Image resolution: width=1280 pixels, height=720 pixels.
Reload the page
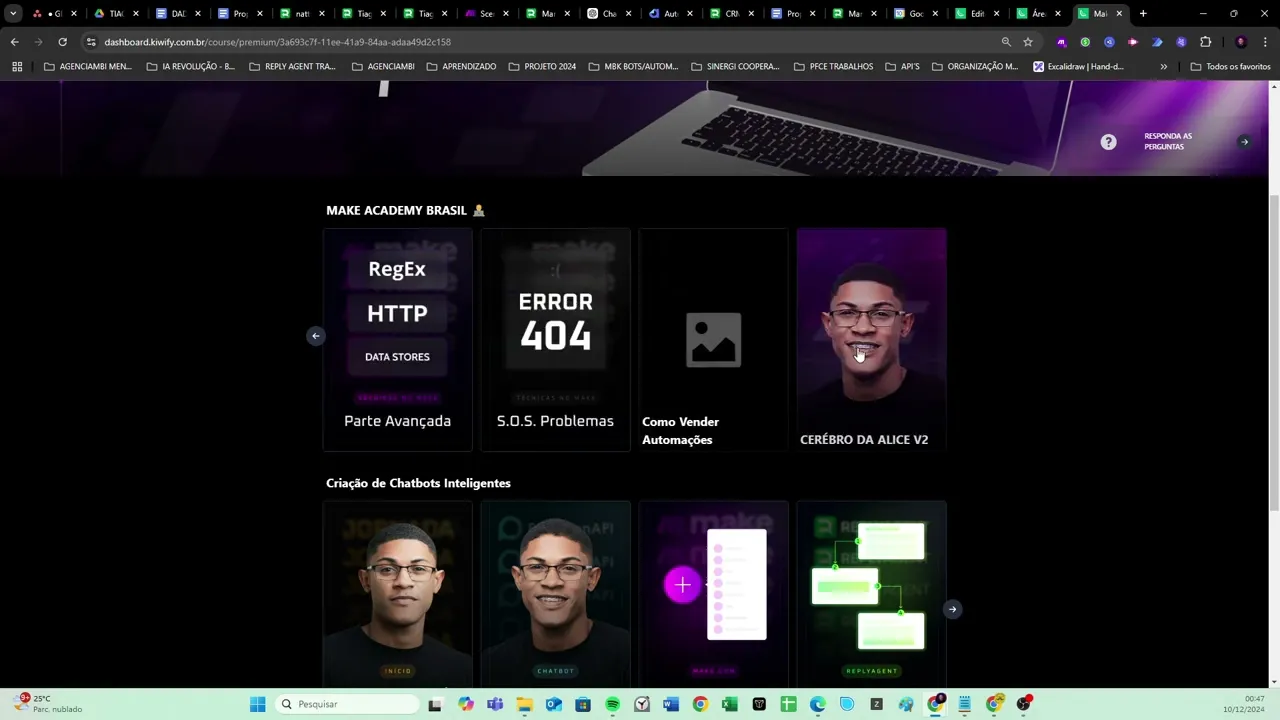62,42
